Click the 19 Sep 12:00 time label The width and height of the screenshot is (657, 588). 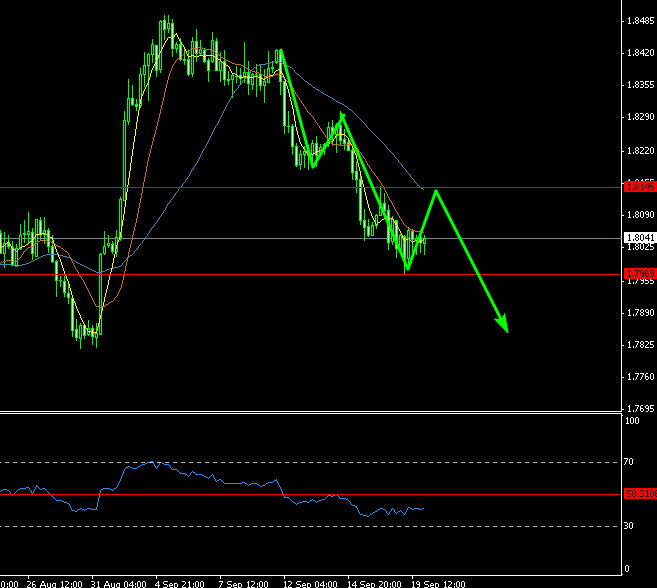pyautogui.click(x=438, y=584)
